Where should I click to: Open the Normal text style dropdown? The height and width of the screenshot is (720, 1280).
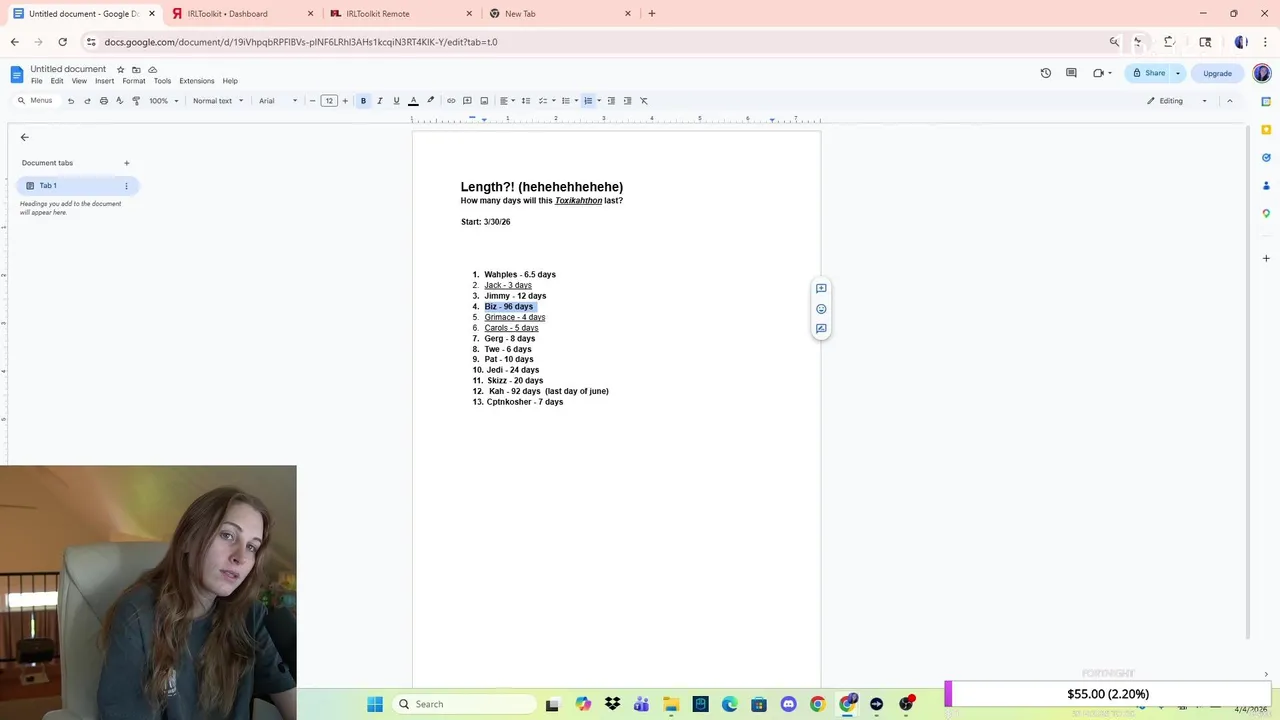pyautogui.click(x=218, y=101)
